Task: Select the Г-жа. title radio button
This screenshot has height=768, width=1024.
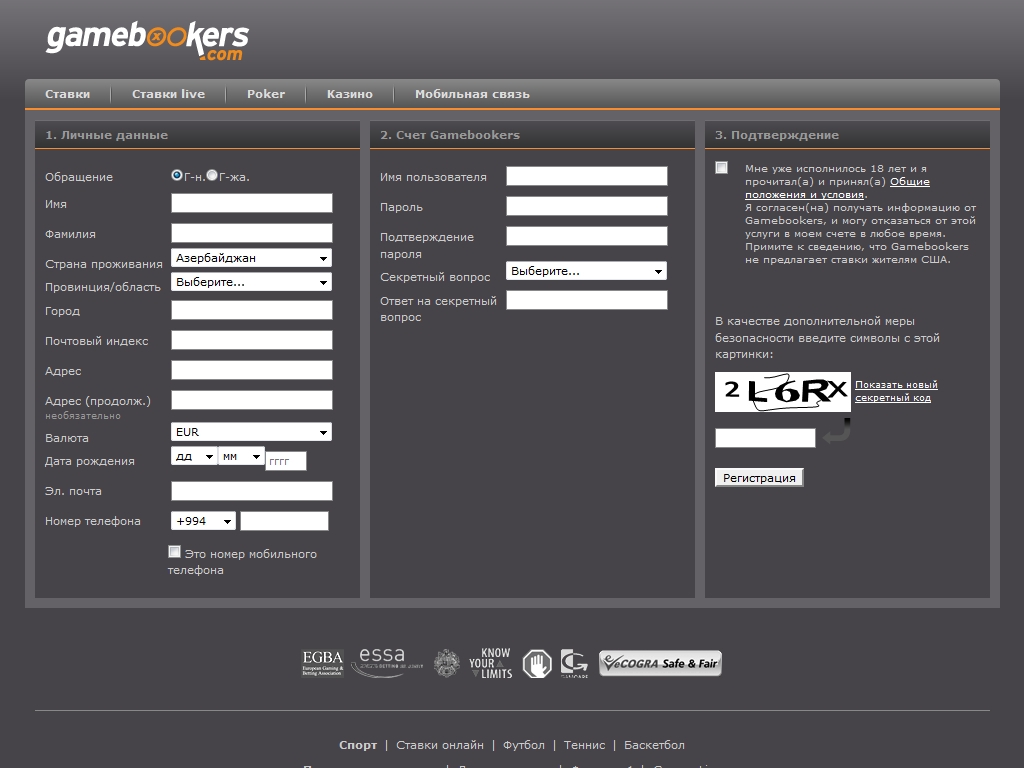Action: [x=212, y=175]
